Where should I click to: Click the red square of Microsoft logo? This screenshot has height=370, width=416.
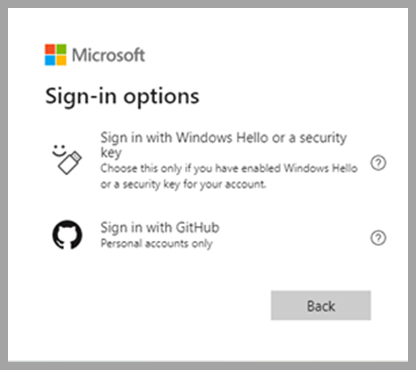tap(50, 49)
